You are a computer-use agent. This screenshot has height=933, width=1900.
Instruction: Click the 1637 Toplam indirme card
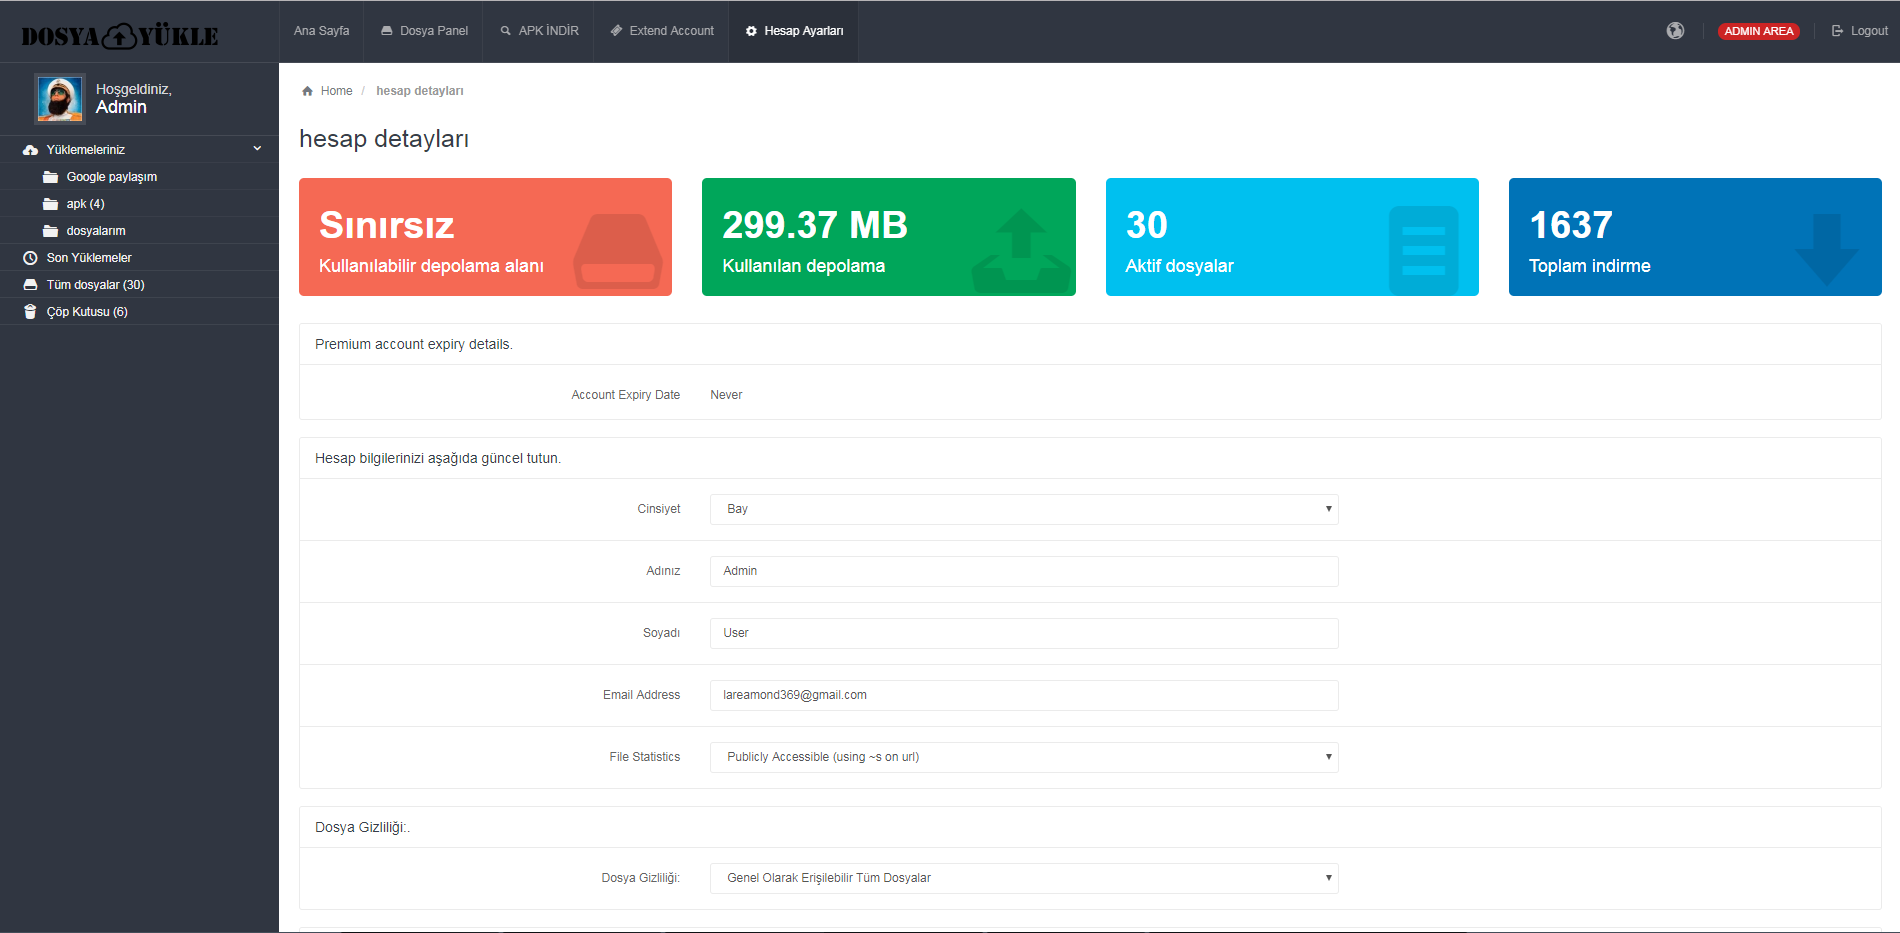pos(1695,237)
